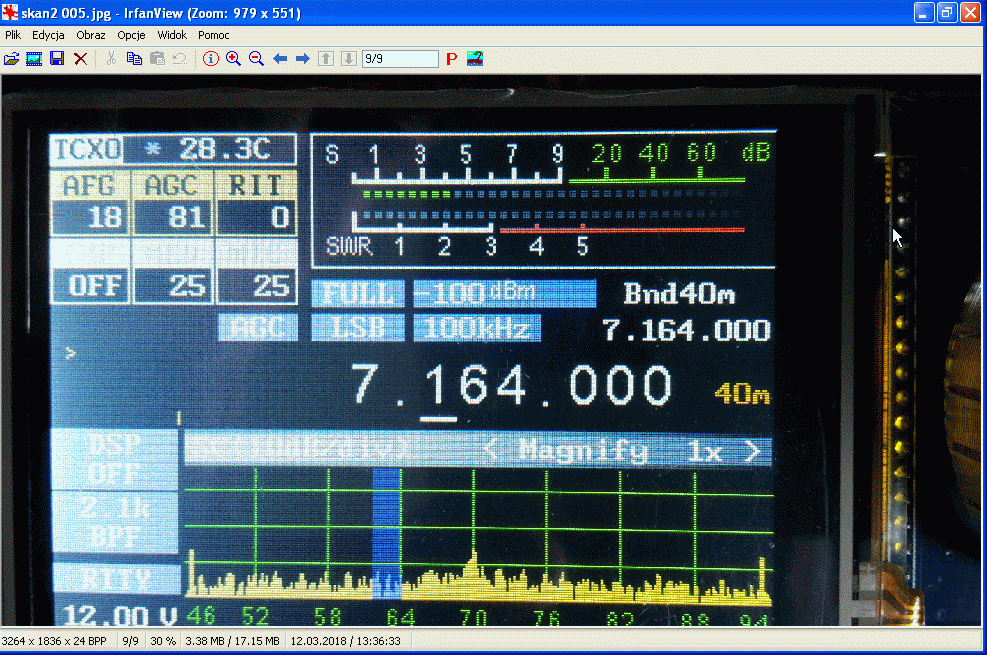
Task: Click the 9/9 image counter field
Action: click(400, 59)
